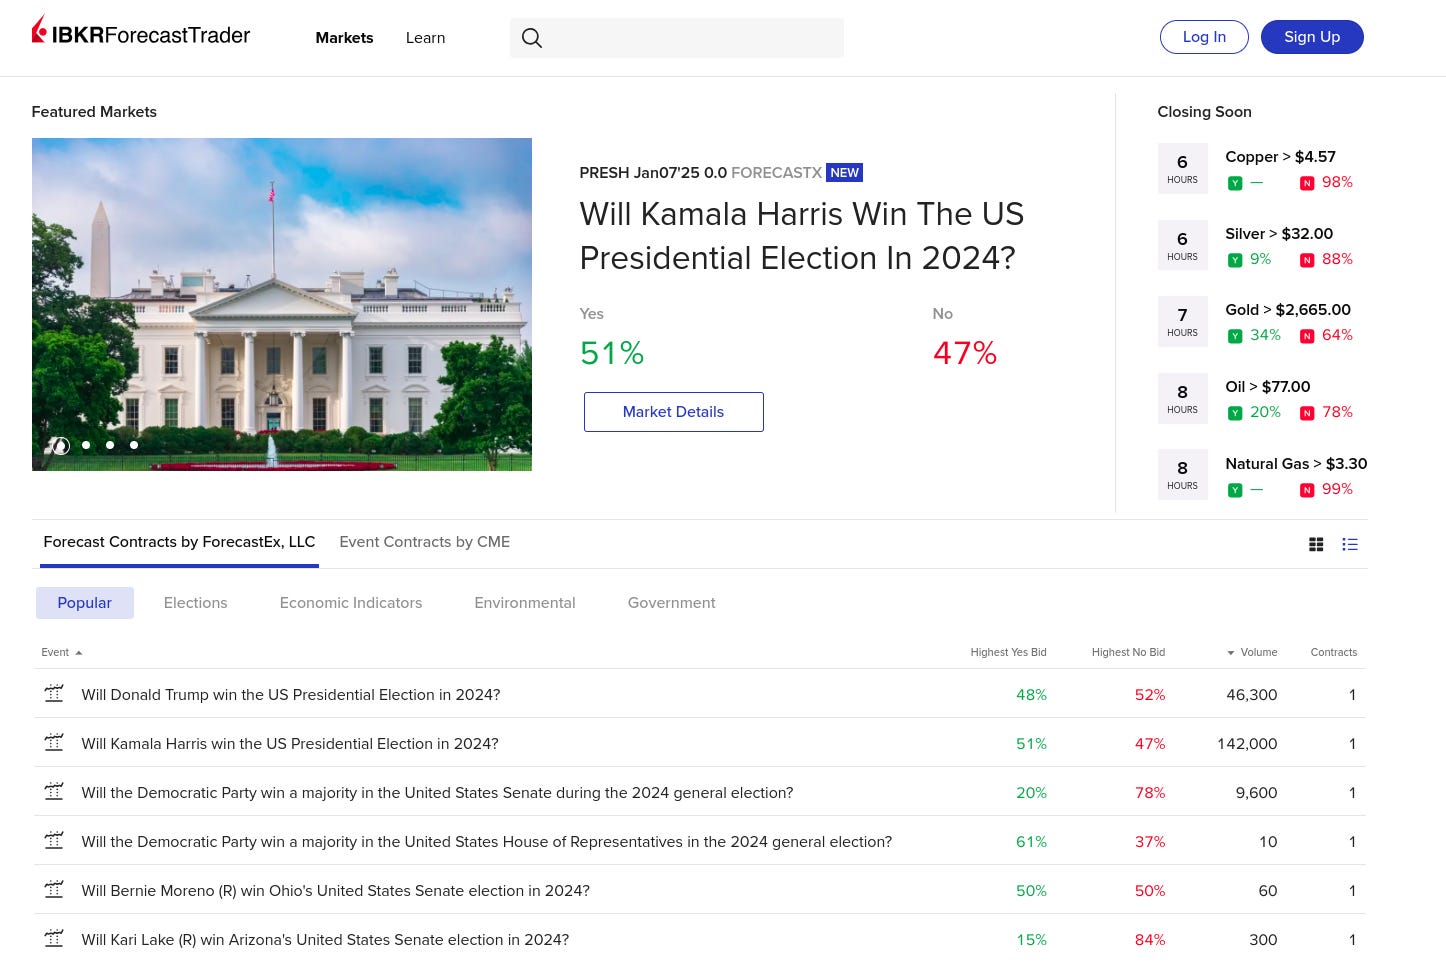Click Yes icon for Gold contract

1235,336
